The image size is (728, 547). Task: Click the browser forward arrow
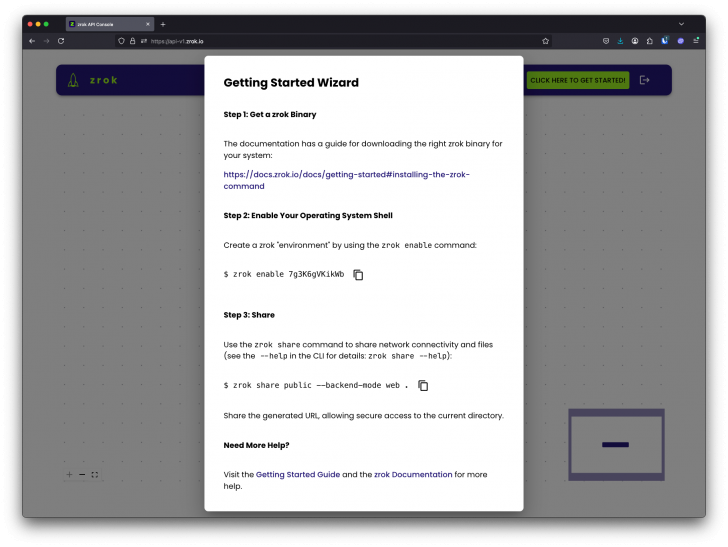click(x=46, y=41)
